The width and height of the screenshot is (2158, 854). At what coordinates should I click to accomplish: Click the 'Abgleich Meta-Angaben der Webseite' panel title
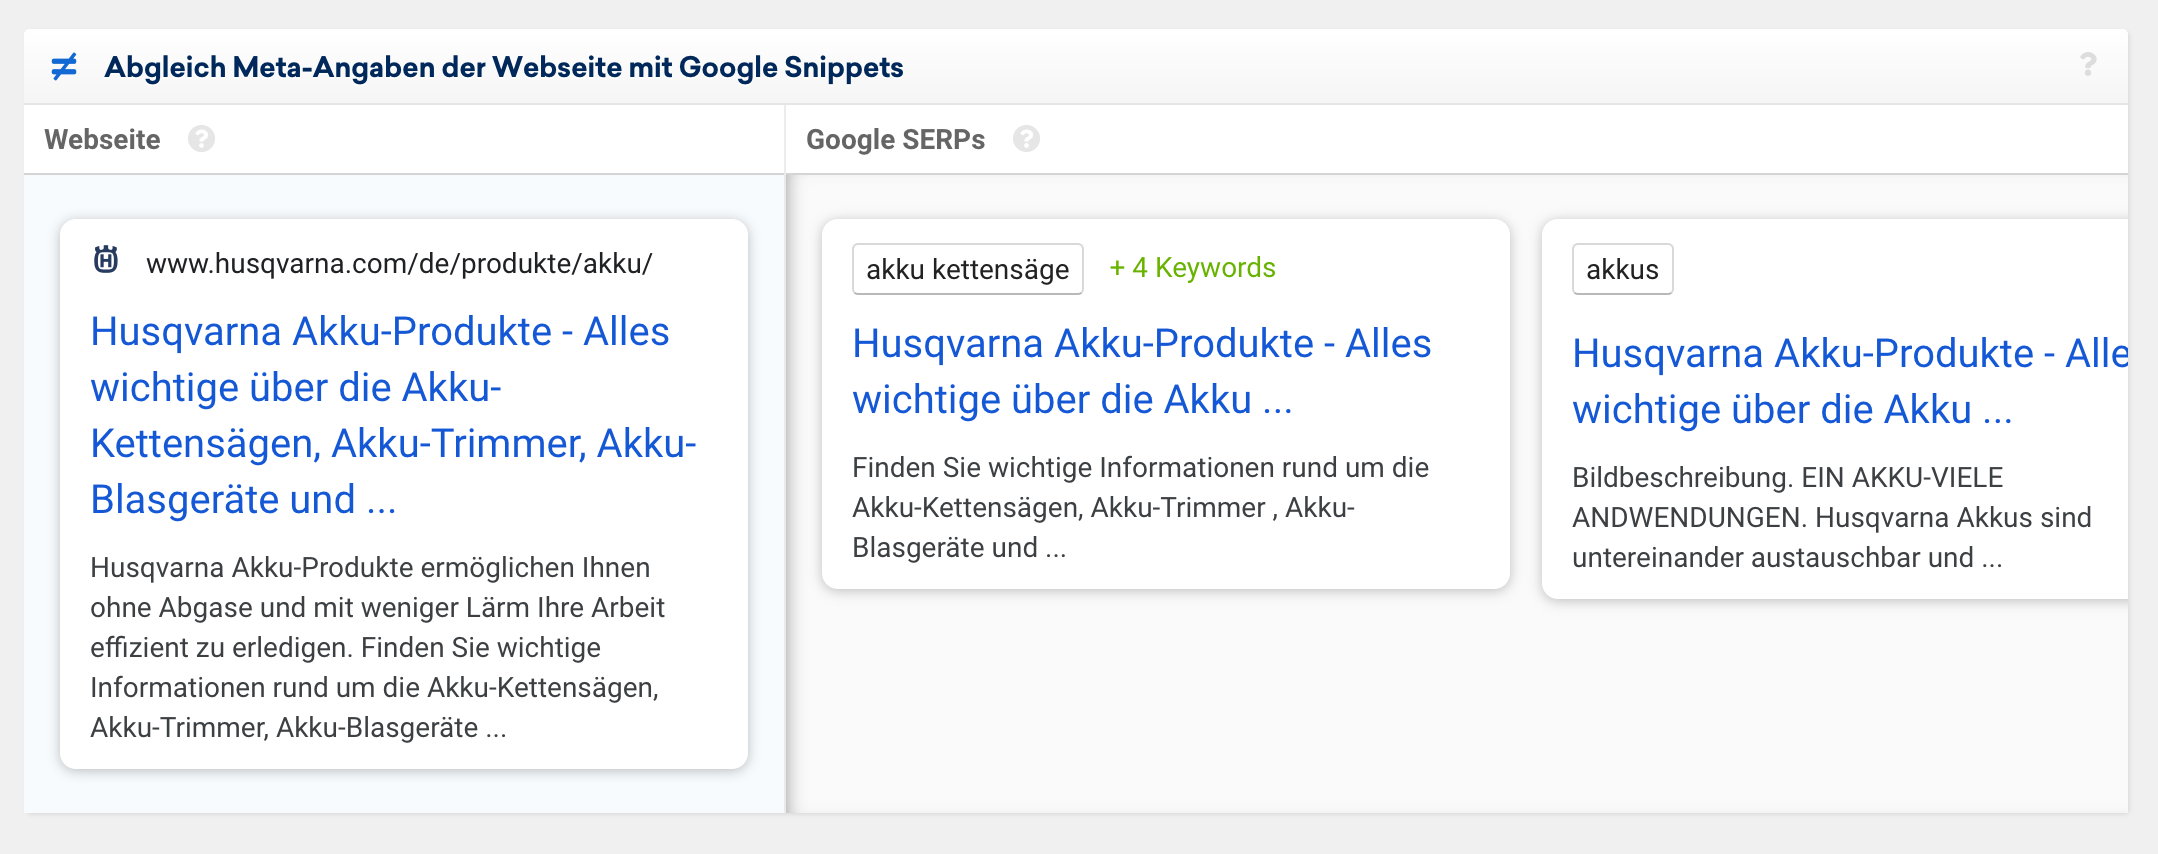tap(504, 67)
